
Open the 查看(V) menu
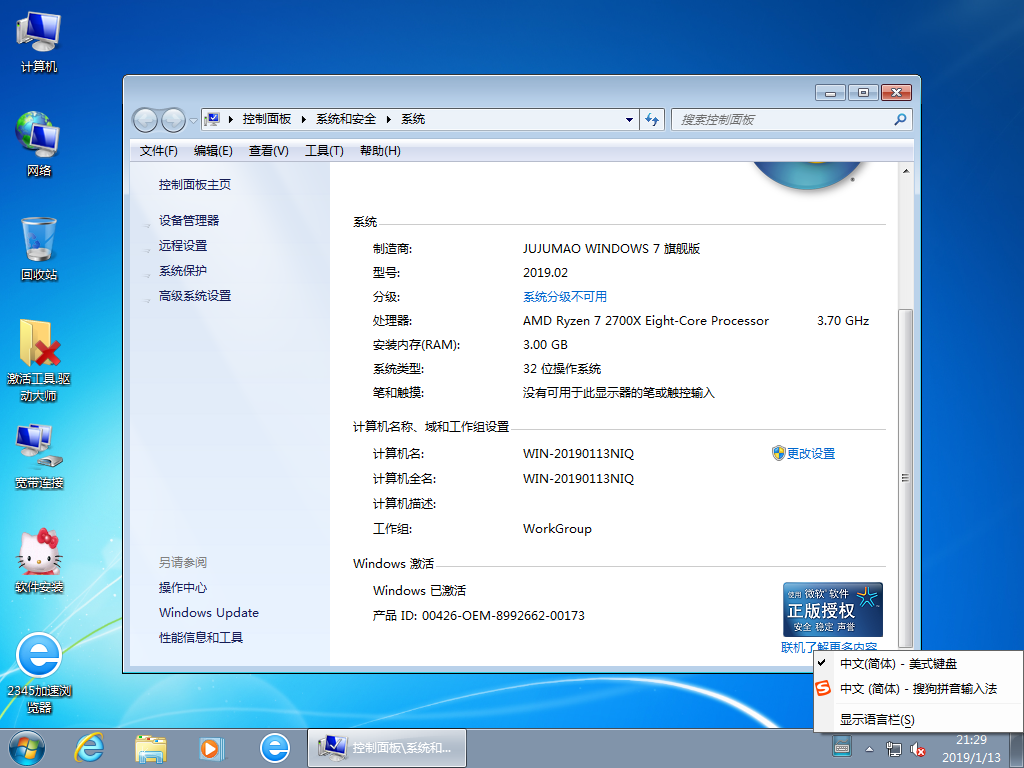click(x=268, y=151)
